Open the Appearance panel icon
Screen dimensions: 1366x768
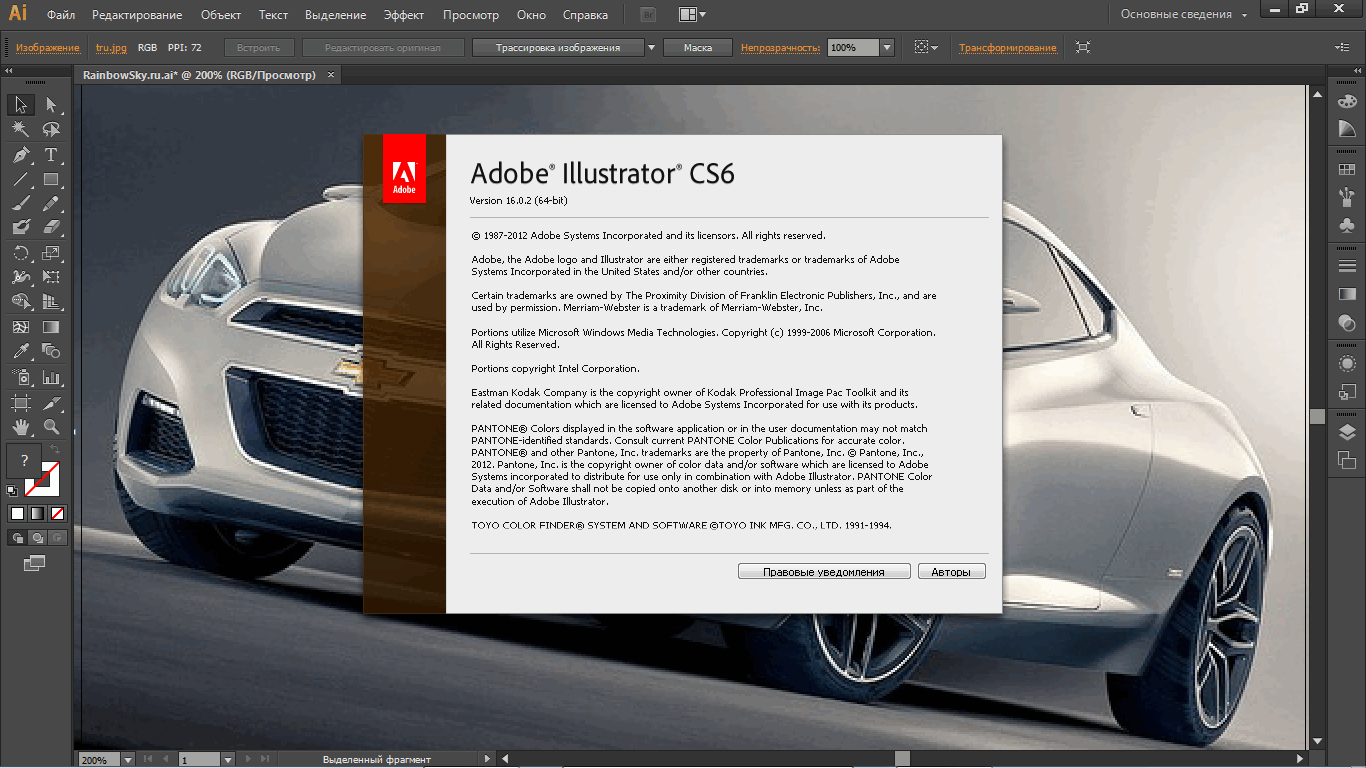click(1346, 364)
